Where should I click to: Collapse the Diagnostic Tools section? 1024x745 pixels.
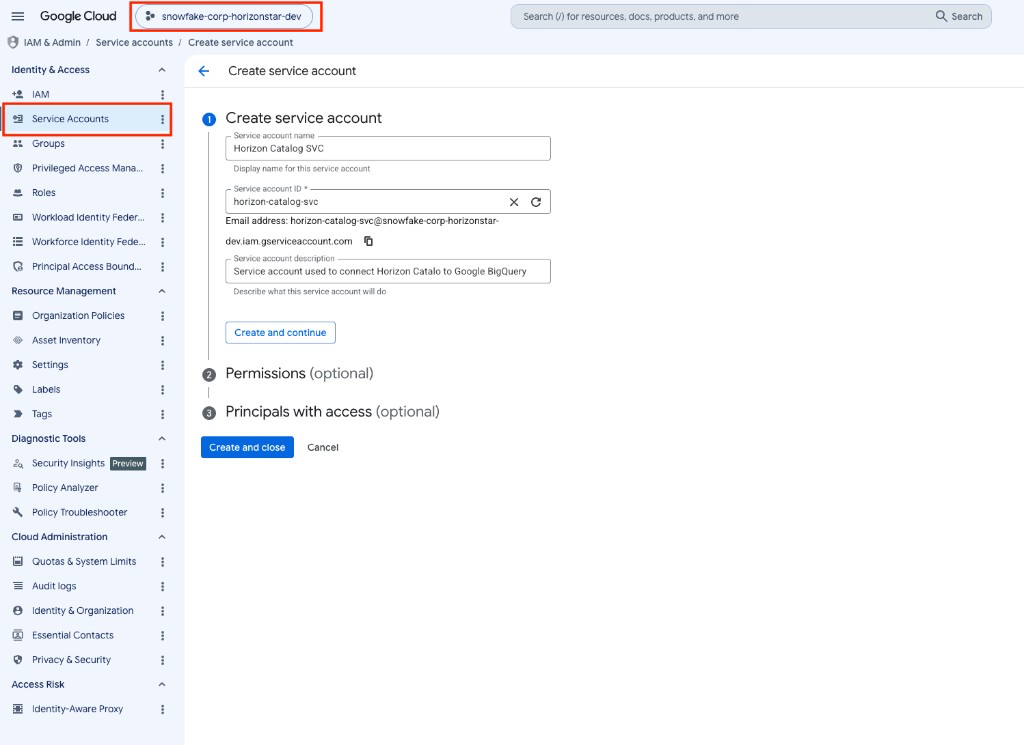[162, 439]
